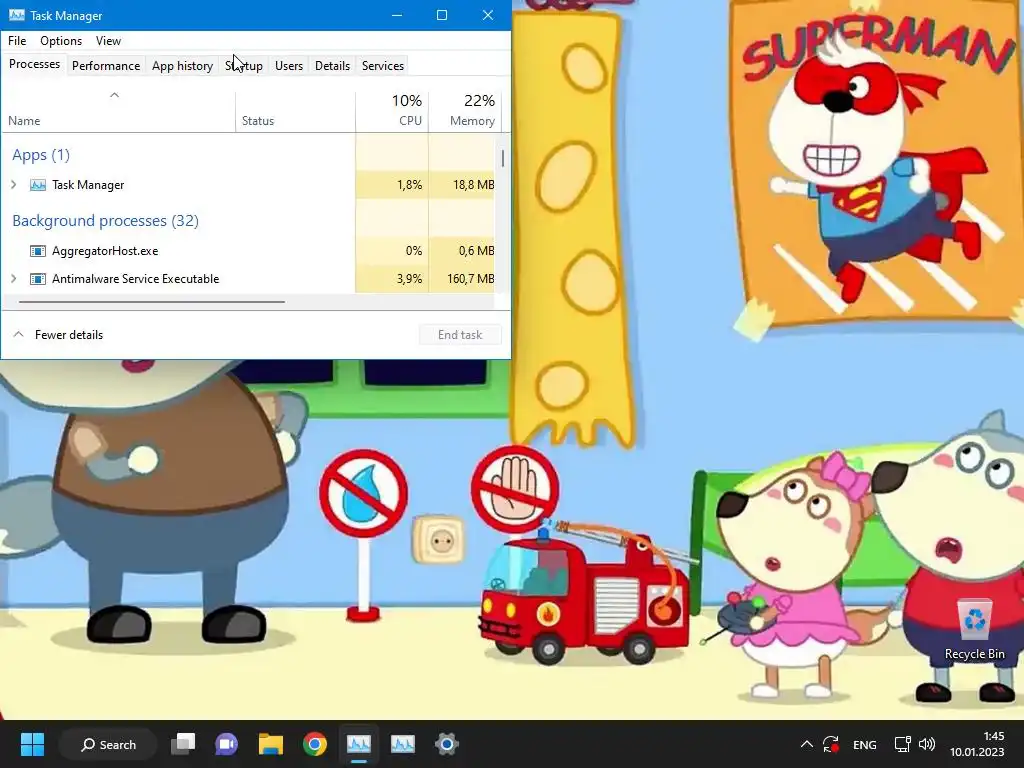The height and width of the screenshot is (768, 1024).
Task: Click the active Task Manager taskbar icon
Action: (x=359, y=744)
